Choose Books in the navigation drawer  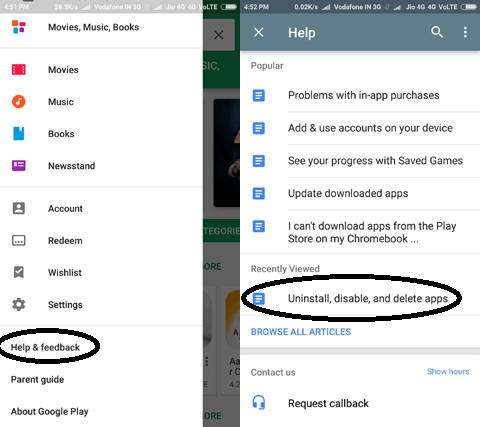click(101, 134)
